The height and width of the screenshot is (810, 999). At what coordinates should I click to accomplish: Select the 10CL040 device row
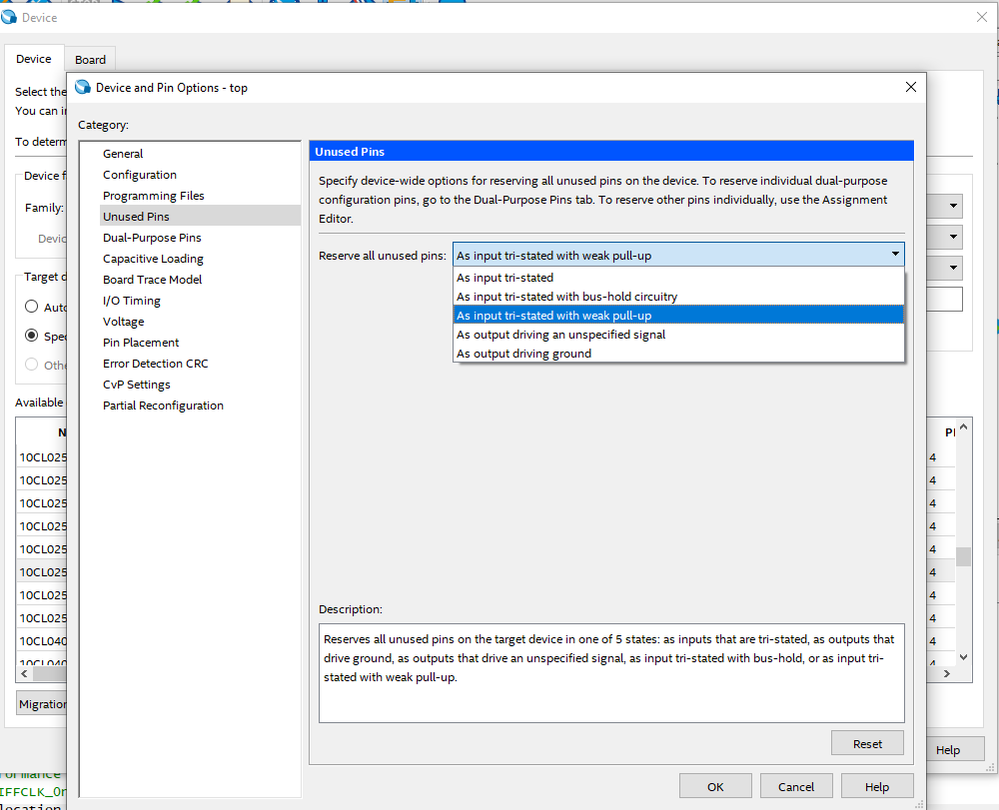coord(42,641)
